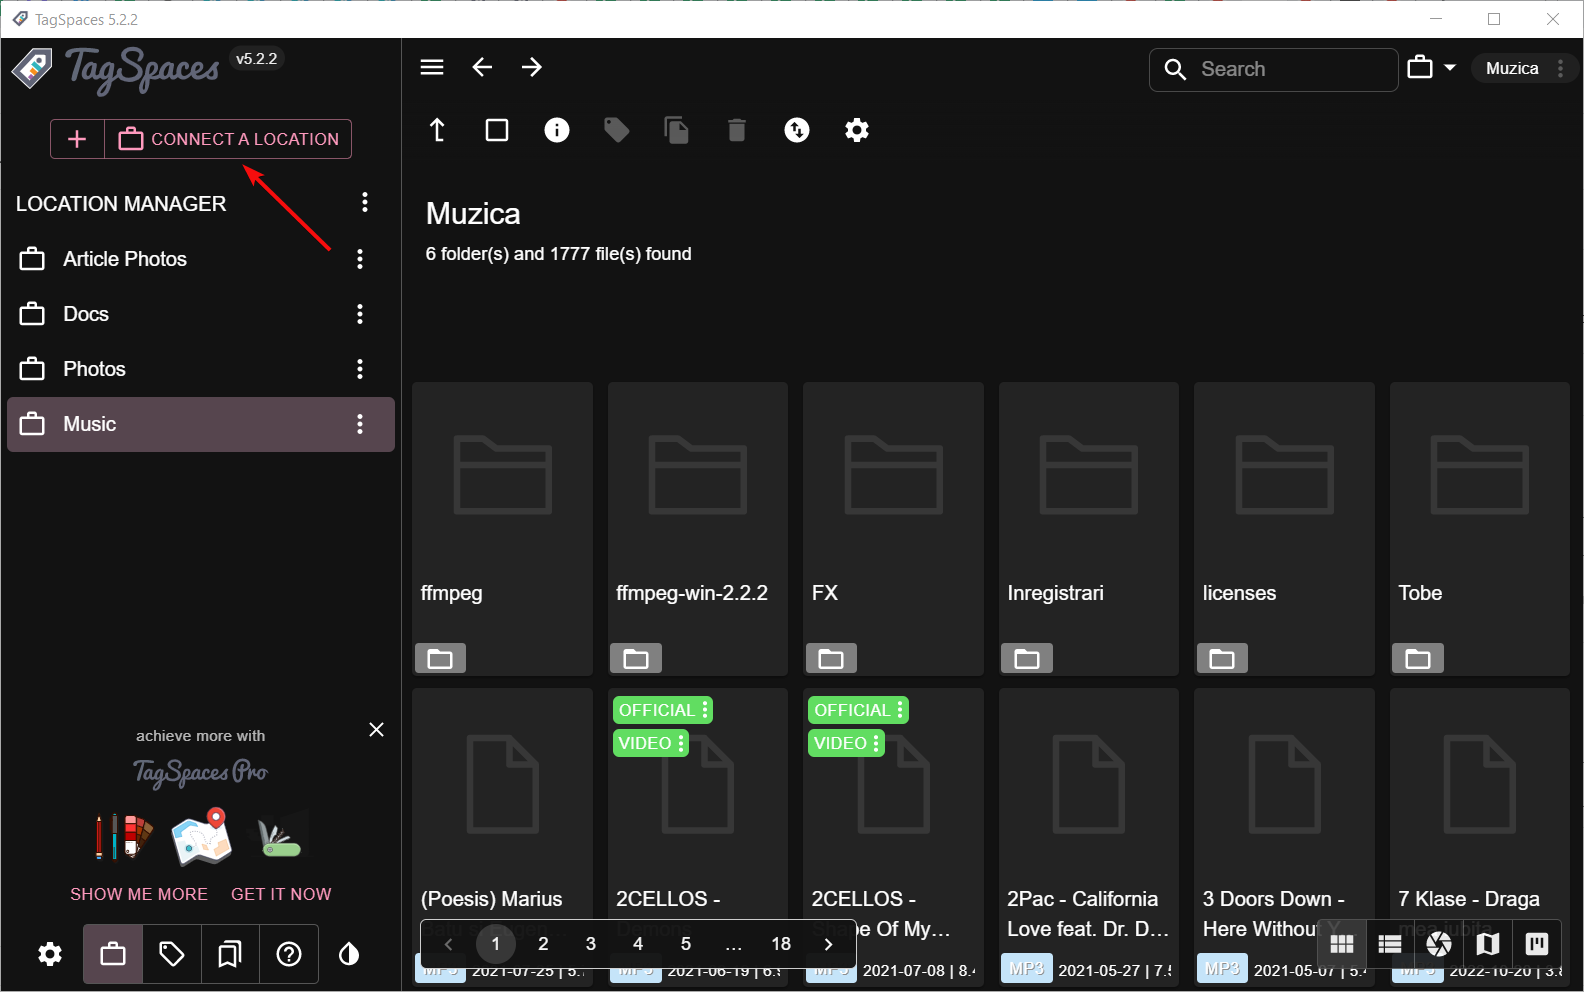Image resolution: width=1584 pixels, height=992 pixels.
Task: Click OFFICIAL tag on 2CELLOS Shape Of My file
Action: (x=858, y=710)
